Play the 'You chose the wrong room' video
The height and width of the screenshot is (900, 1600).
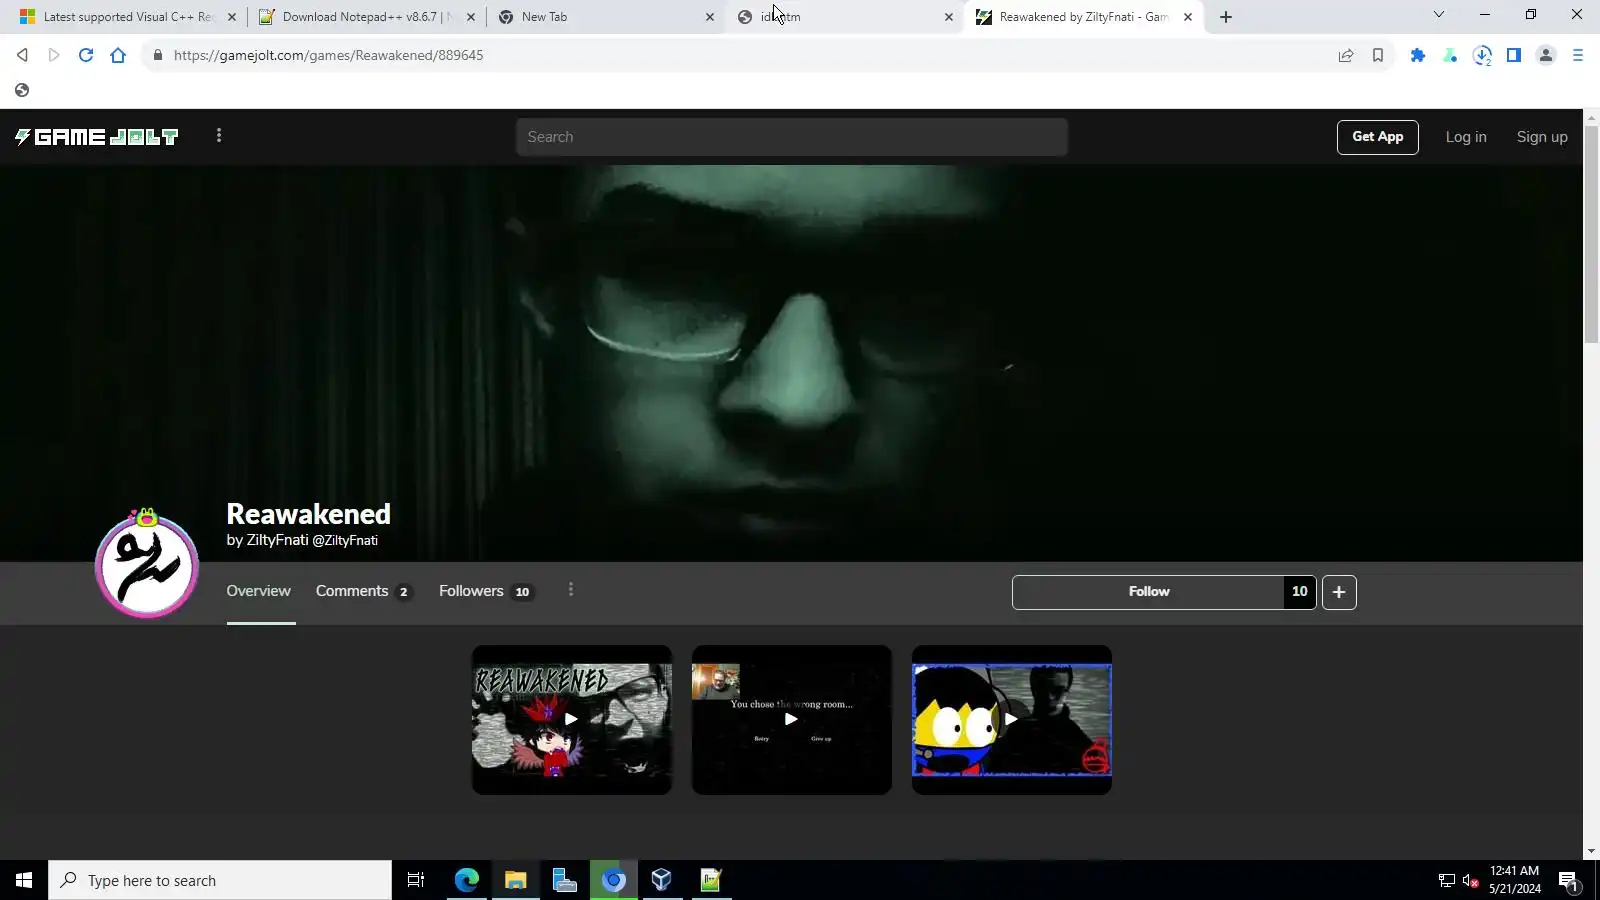792,720
